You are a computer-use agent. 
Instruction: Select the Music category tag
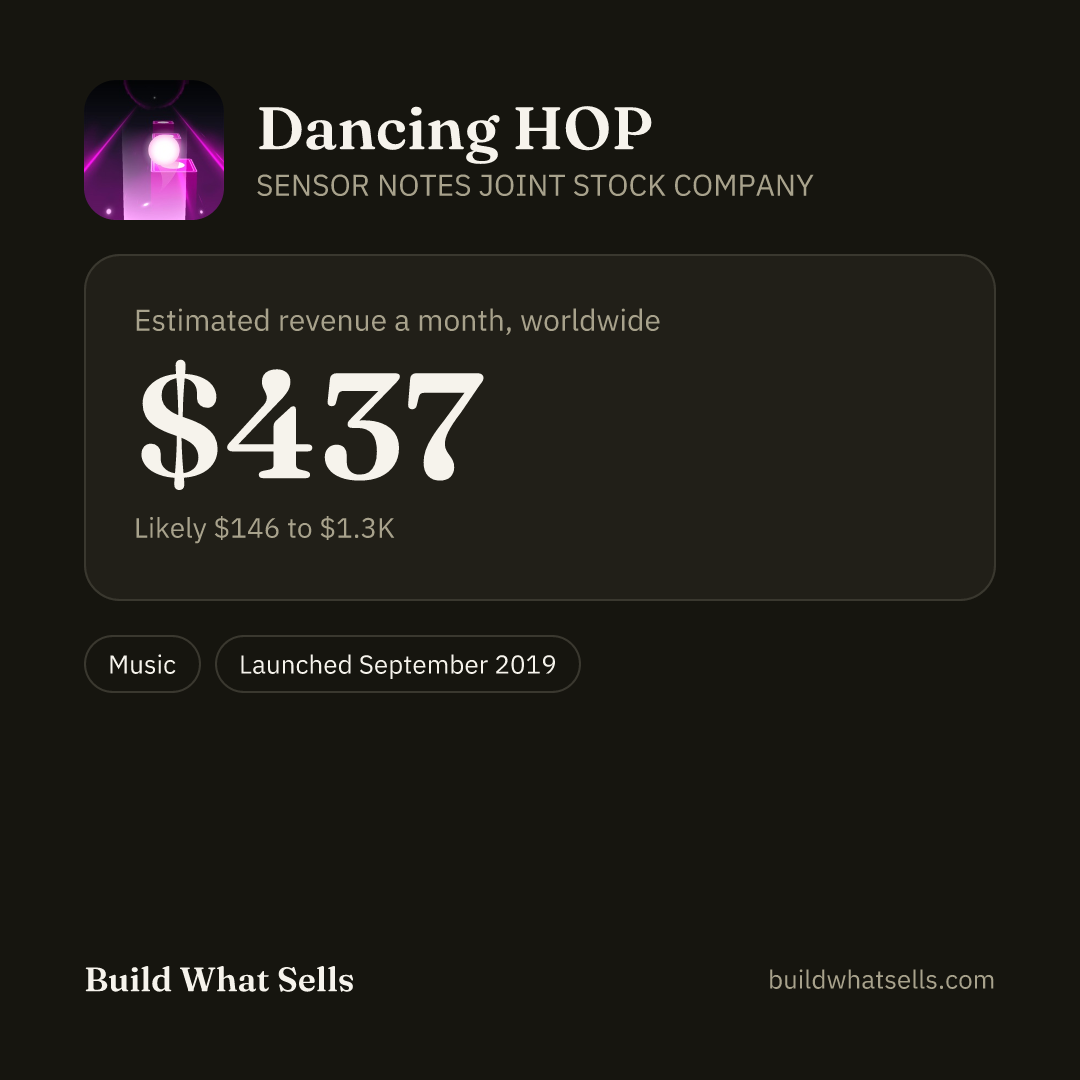coord(143,664)
